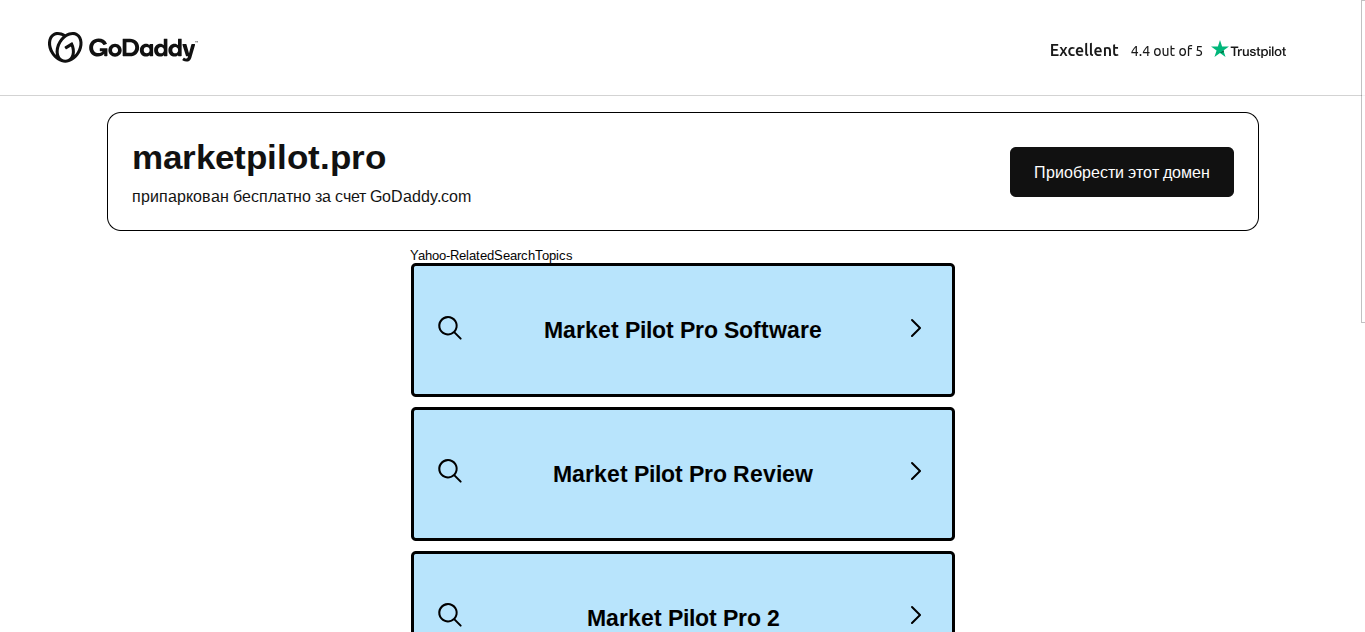Click the GoDaddy logo
The image size is (1365, 632).
[x=122, y=47]
